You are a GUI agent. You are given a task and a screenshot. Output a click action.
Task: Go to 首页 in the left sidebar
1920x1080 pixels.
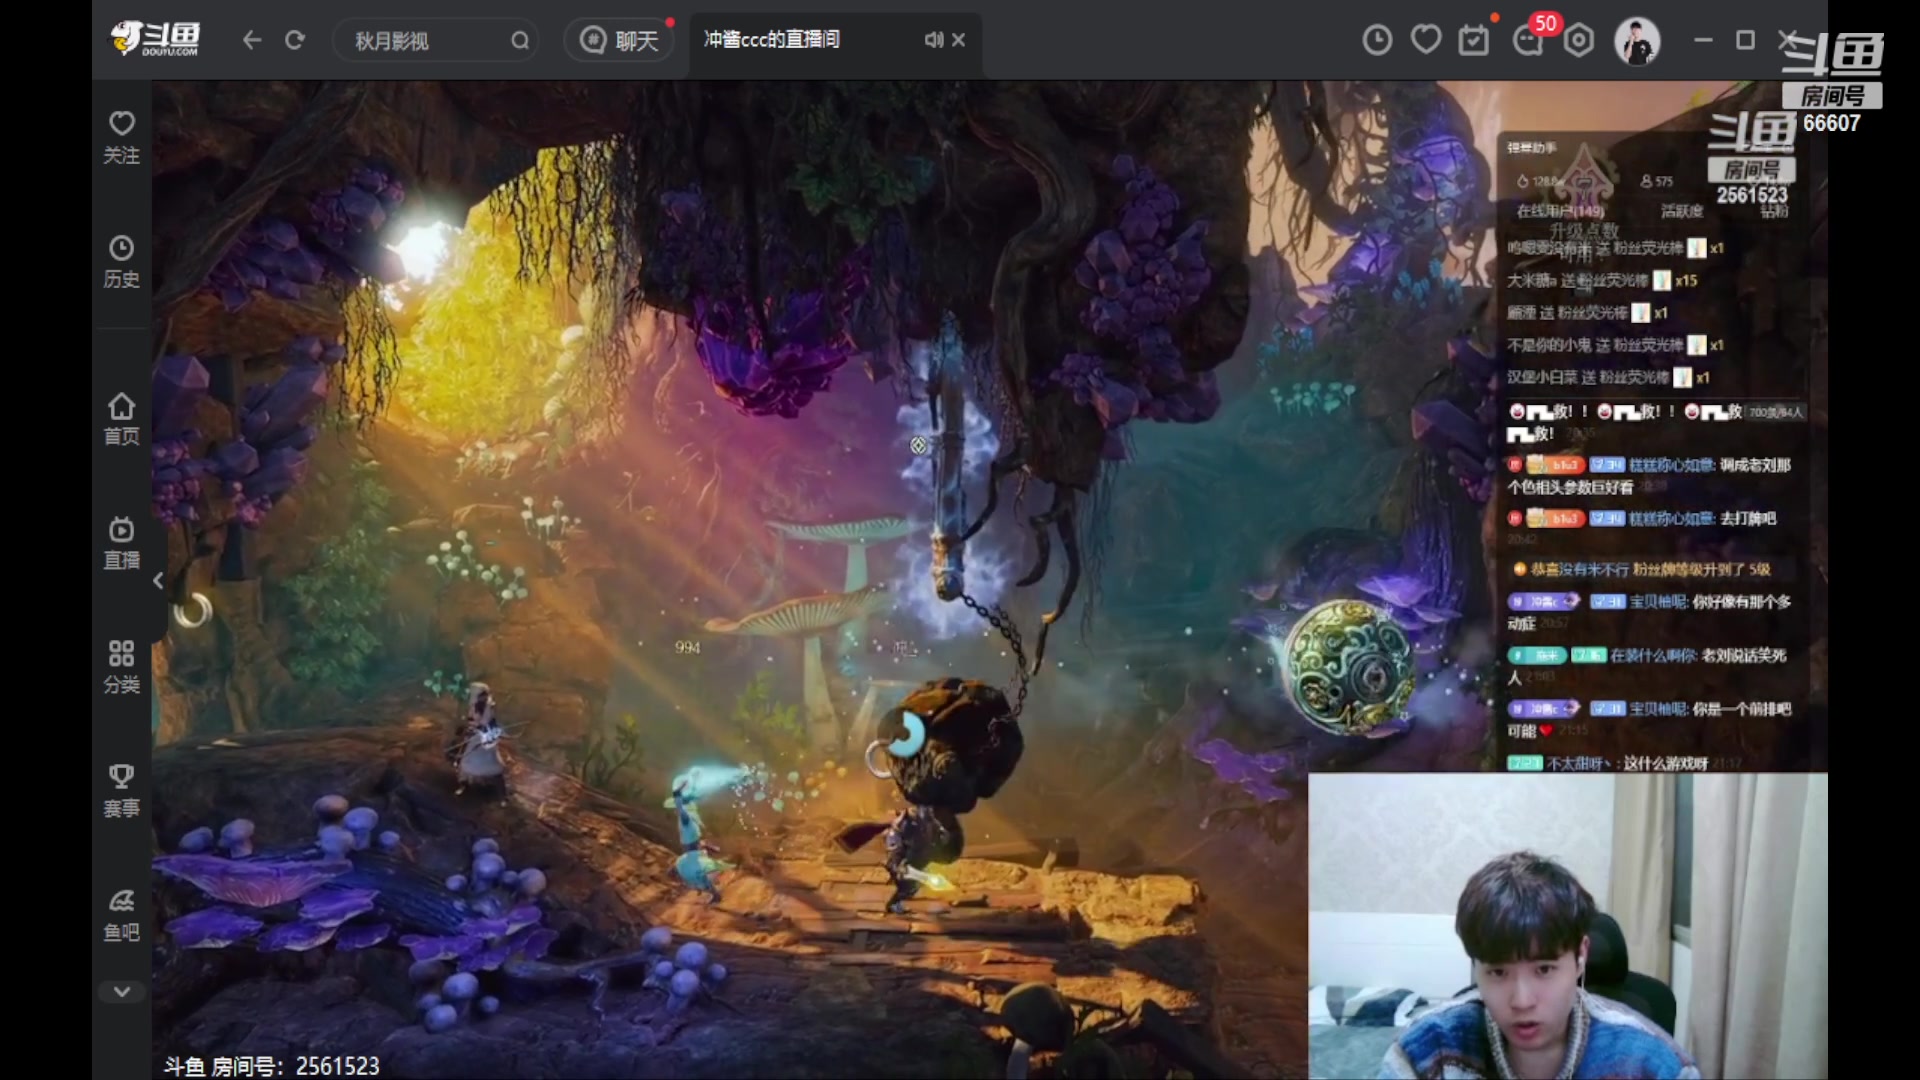[x=122, y=419]
